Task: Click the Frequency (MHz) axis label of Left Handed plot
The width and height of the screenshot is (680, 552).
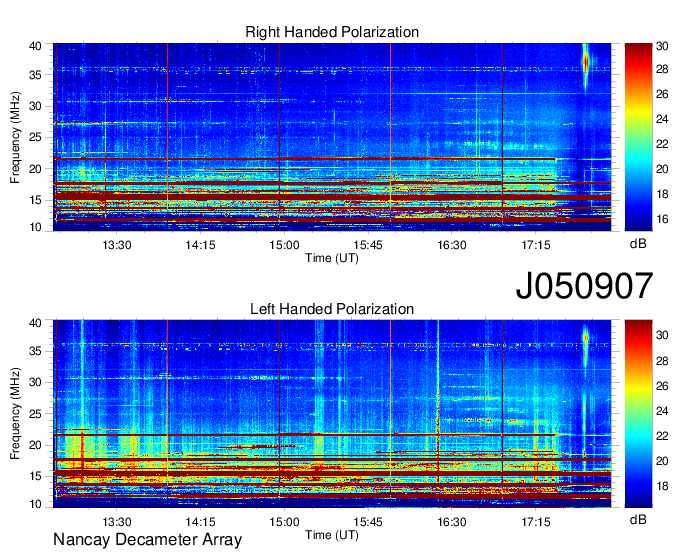Action: click(15, 414)
